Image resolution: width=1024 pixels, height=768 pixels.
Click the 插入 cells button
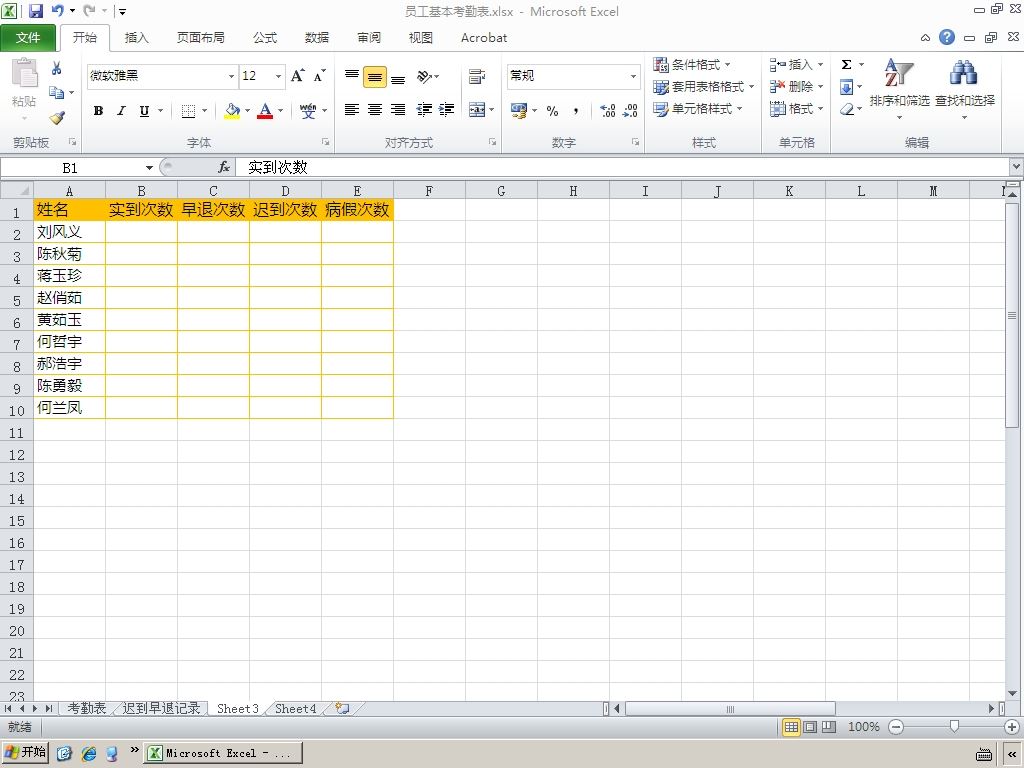click(796, 64)
